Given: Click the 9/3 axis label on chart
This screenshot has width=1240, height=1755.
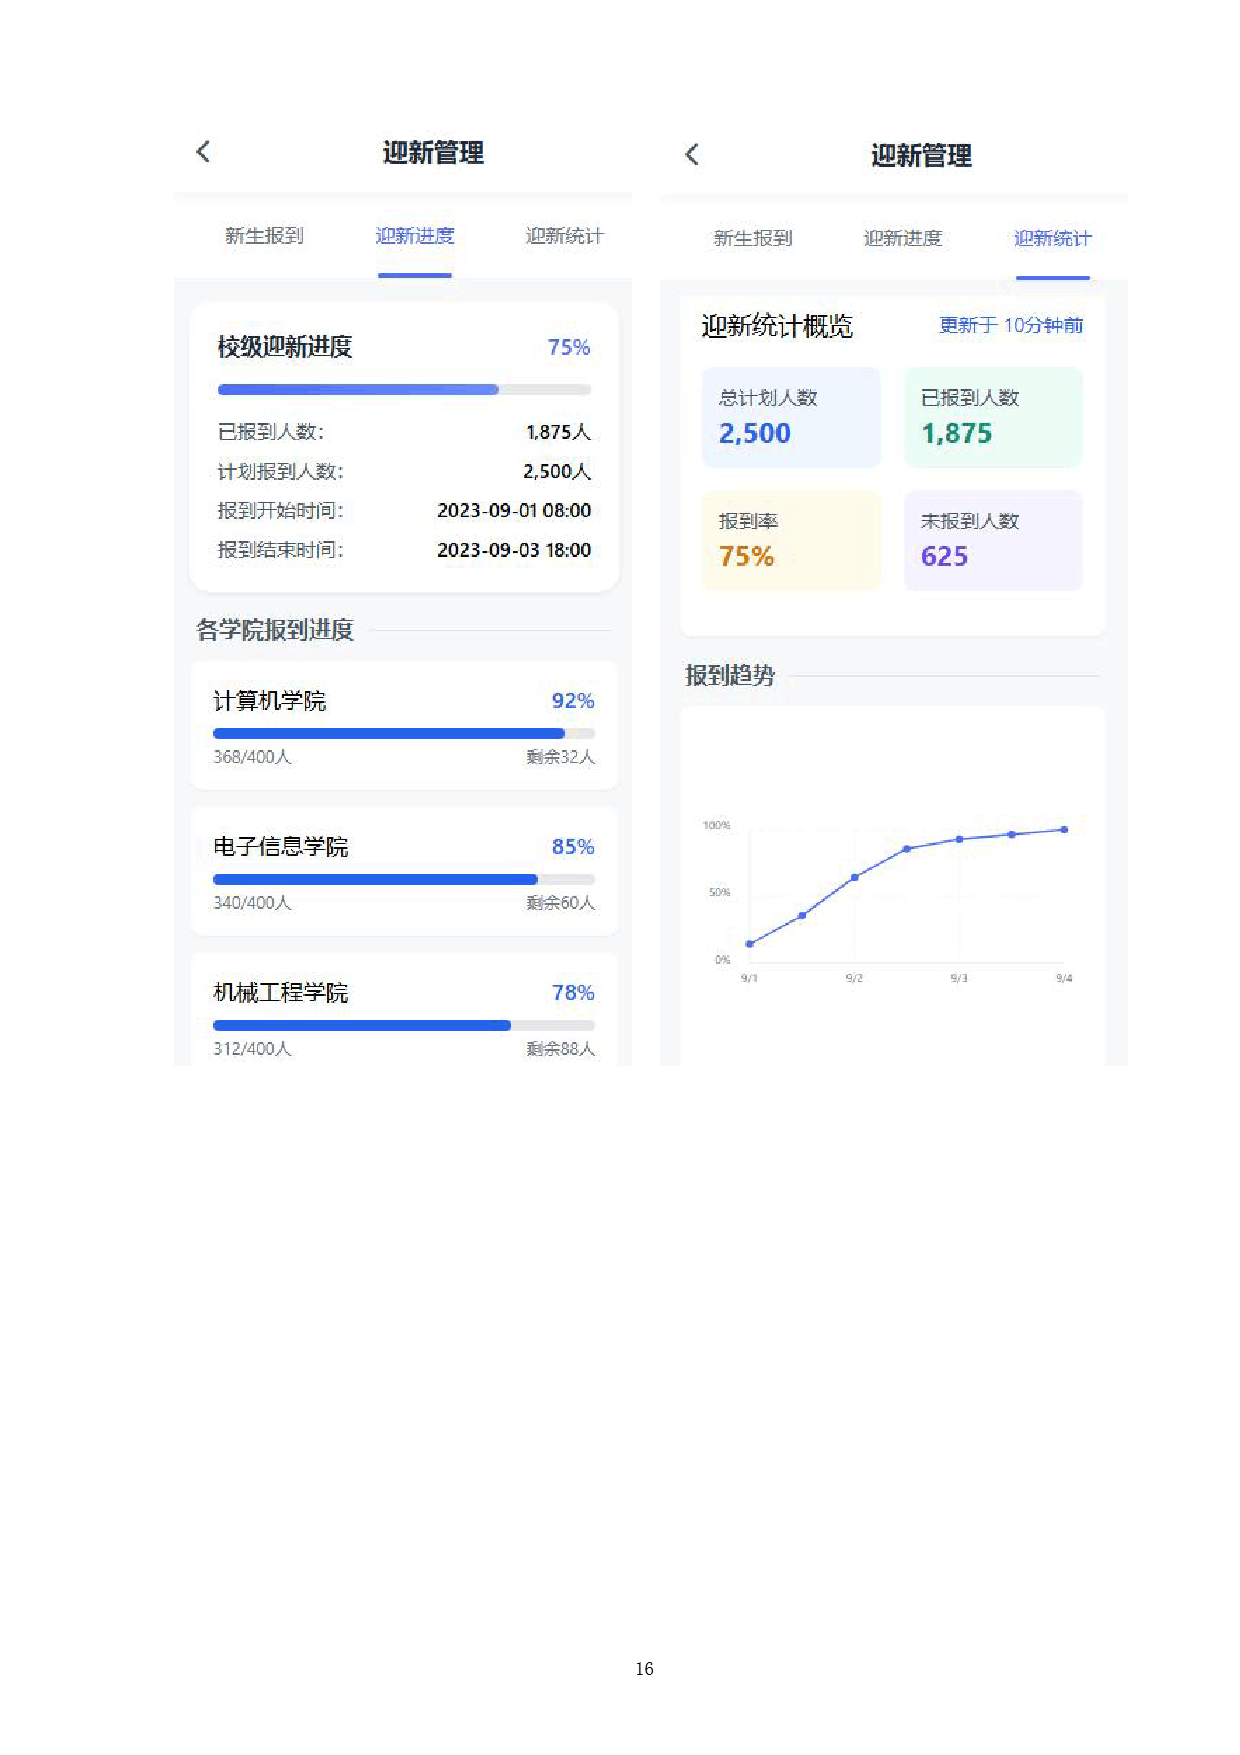Looking at the screenshot, I should (x=959, y=978).
